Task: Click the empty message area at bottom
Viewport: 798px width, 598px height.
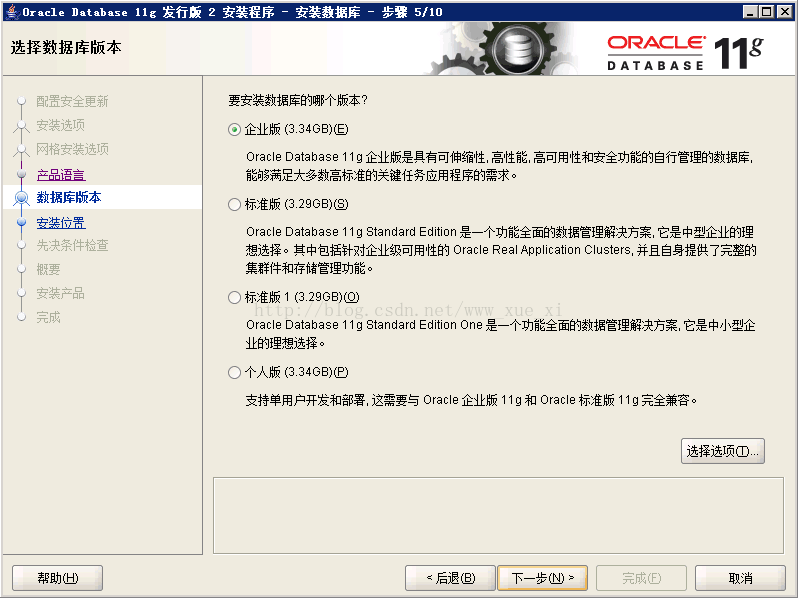Action: (x=498, y=515)
